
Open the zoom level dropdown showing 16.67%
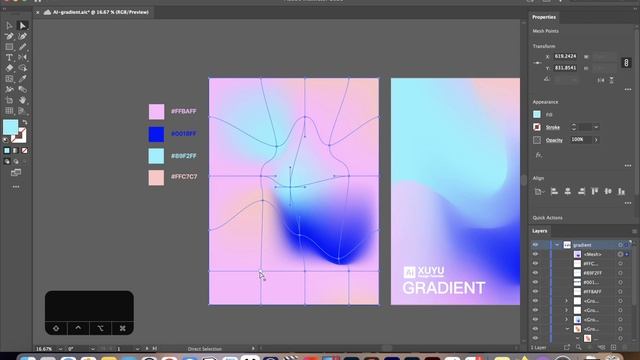60,349
